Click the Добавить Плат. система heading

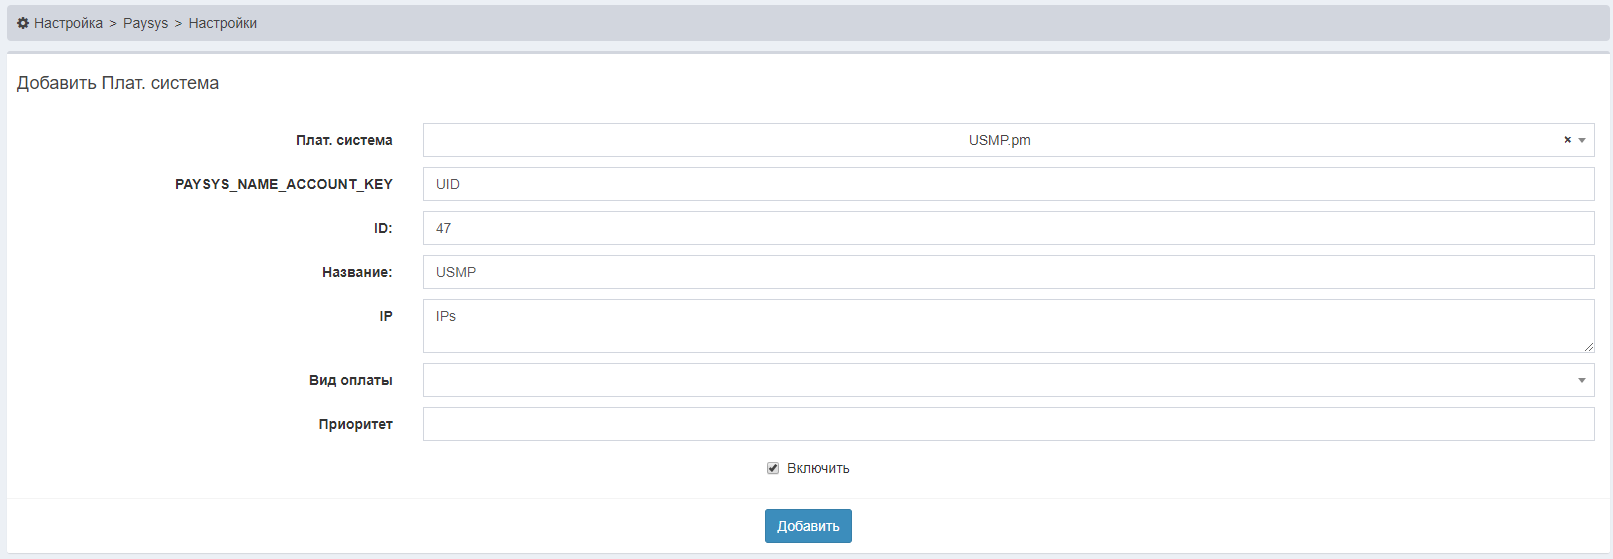(118, 83)
